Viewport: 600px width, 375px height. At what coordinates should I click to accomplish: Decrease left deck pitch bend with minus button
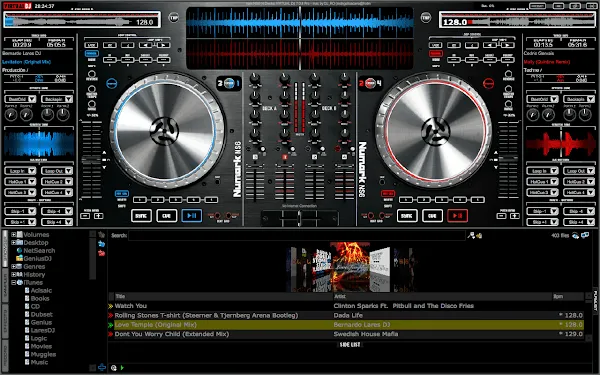coord(85,216)
